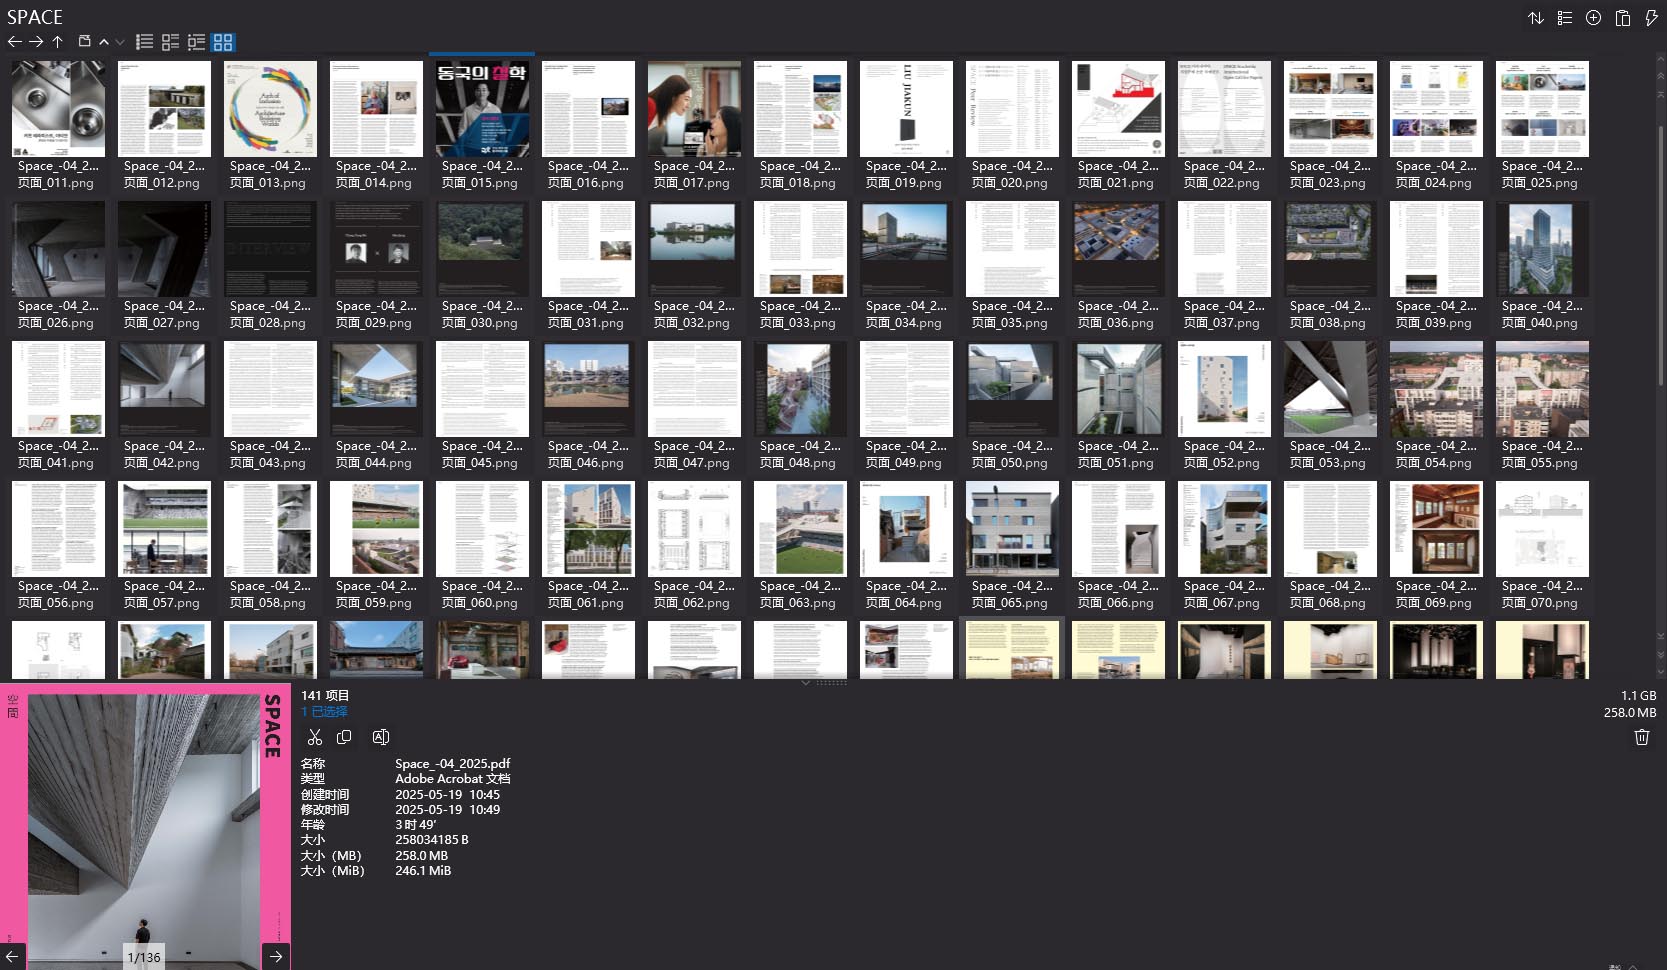Click the new folder icon in the toolbar
Screen dimensions: 1667x970
85,42
